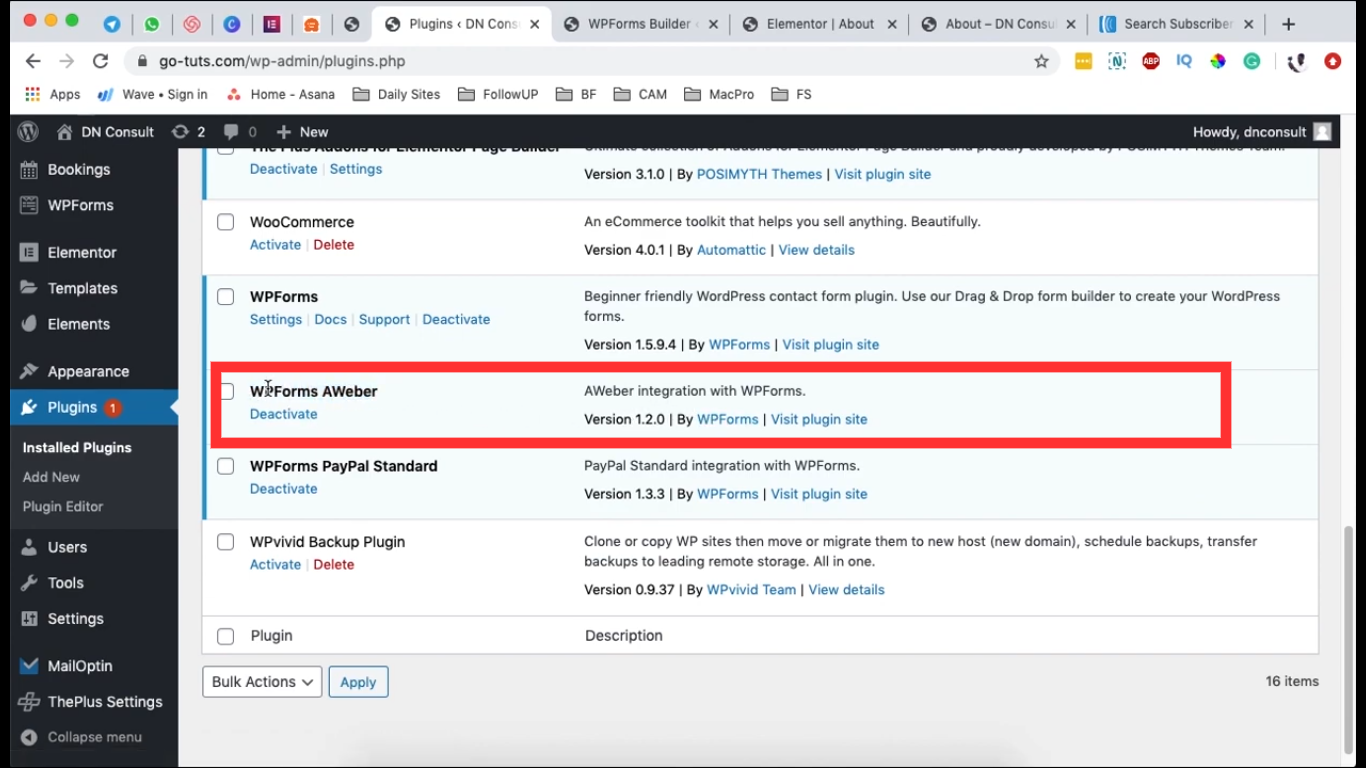Screen dimensions: 1366x768
Task: Delete the WPvivid Backup Plugin
Action: [x=334, y=565]
